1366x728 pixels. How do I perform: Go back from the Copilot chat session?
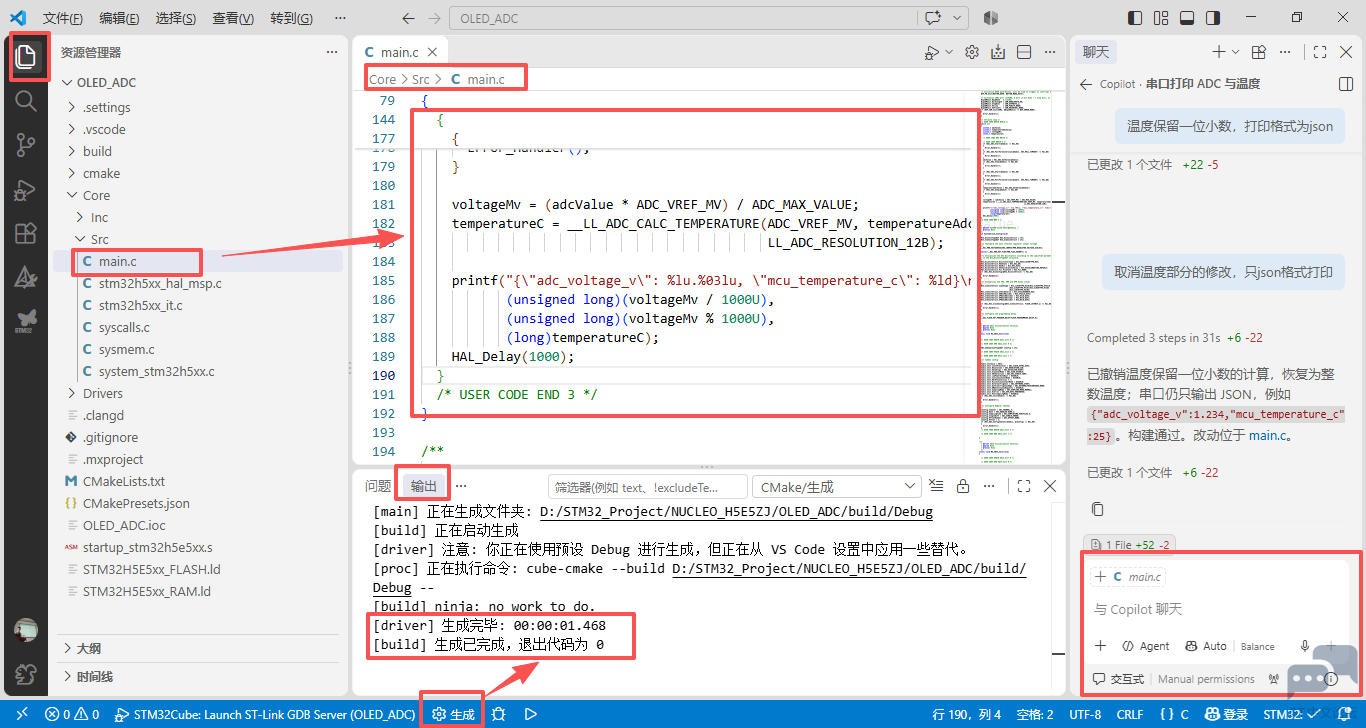click(x=1086, y=84)
